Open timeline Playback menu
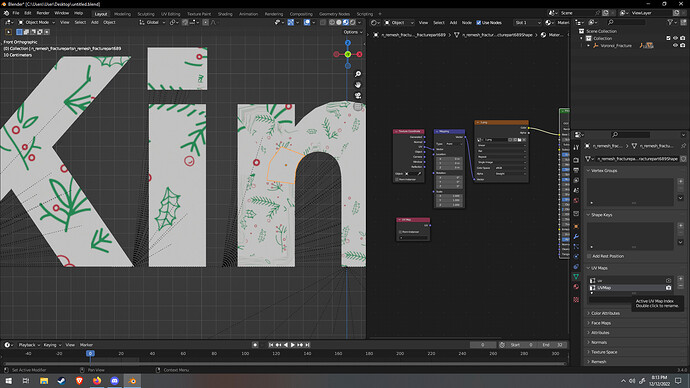Image resolution: width=690 pixels, height=388 pixels. 29,345
